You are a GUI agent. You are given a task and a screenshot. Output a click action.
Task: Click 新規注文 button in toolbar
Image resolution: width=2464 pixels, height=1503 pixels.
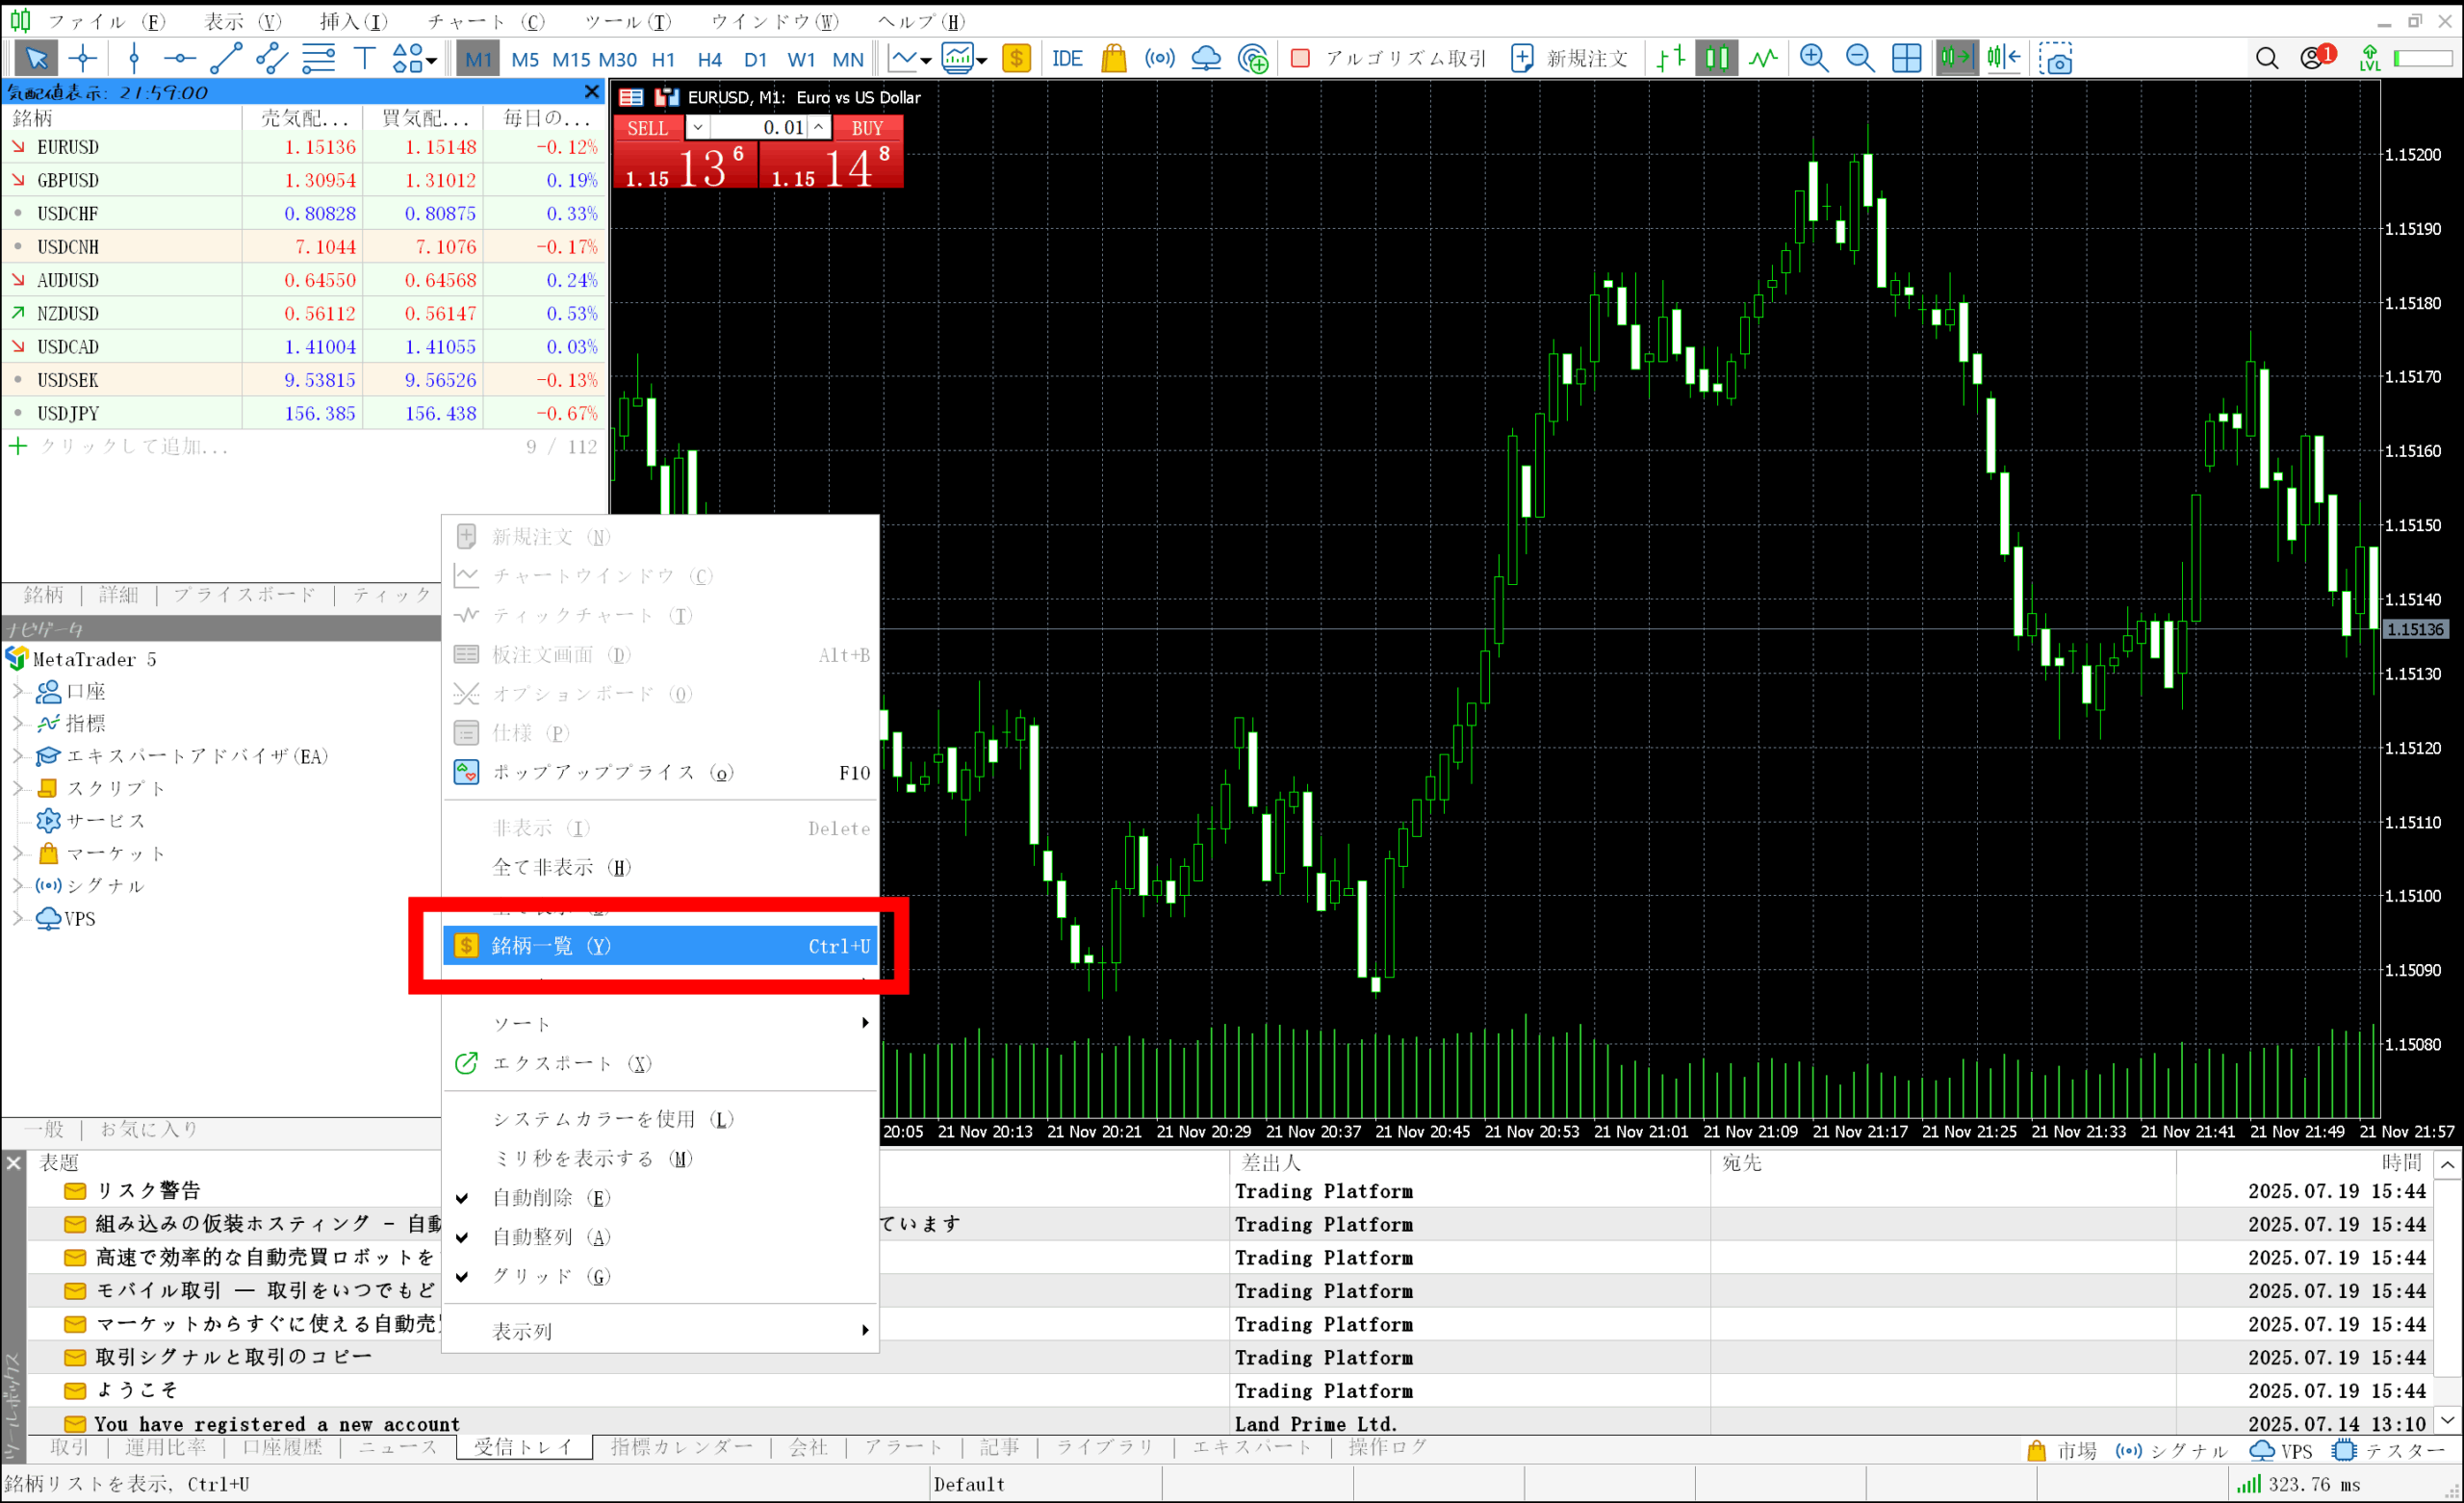coord(1569,59)
